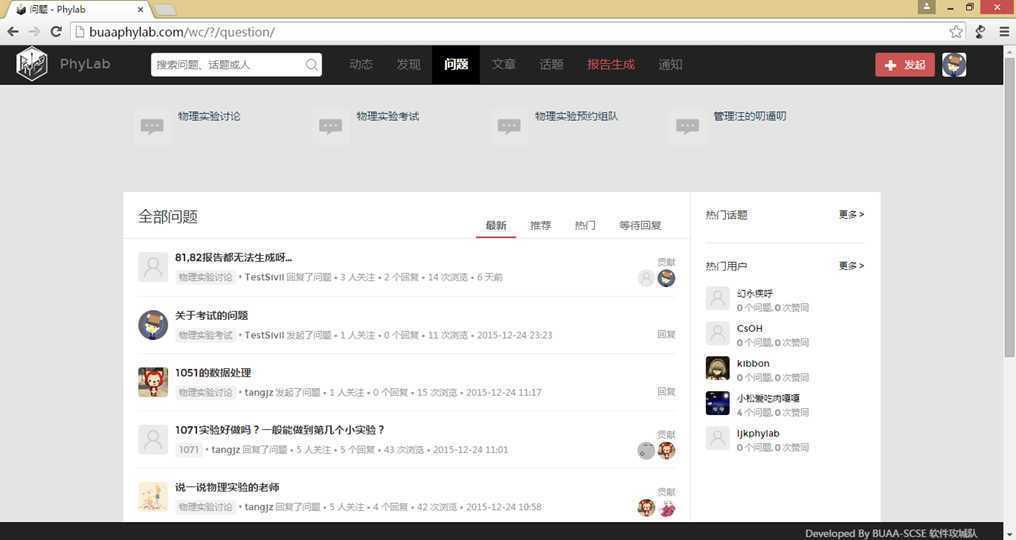The image size is (1016, 540).
Task: Click the browser extension icon beside star
Action: coord(980,32)
